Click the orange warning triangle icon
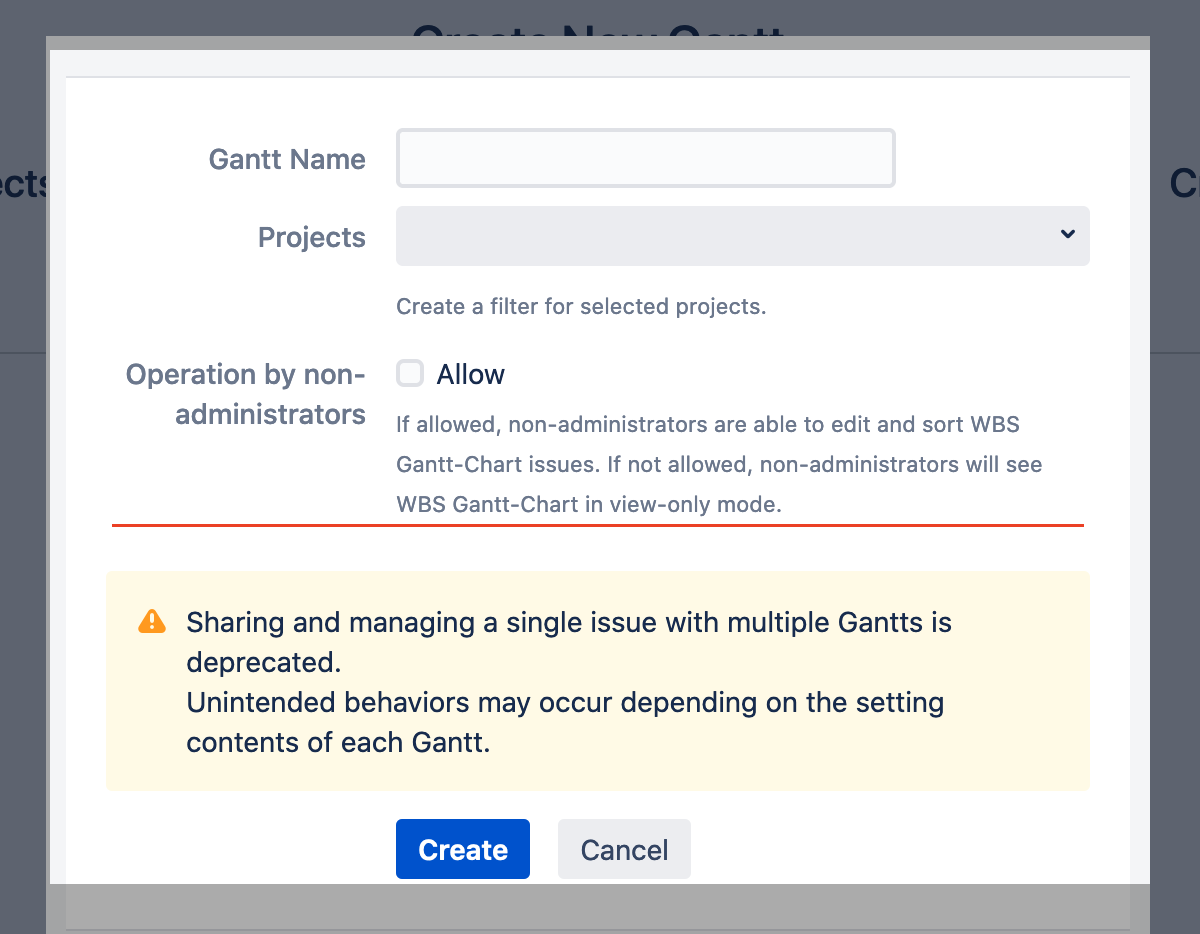The image size is (1200, 934). click(x=151, y=622)
